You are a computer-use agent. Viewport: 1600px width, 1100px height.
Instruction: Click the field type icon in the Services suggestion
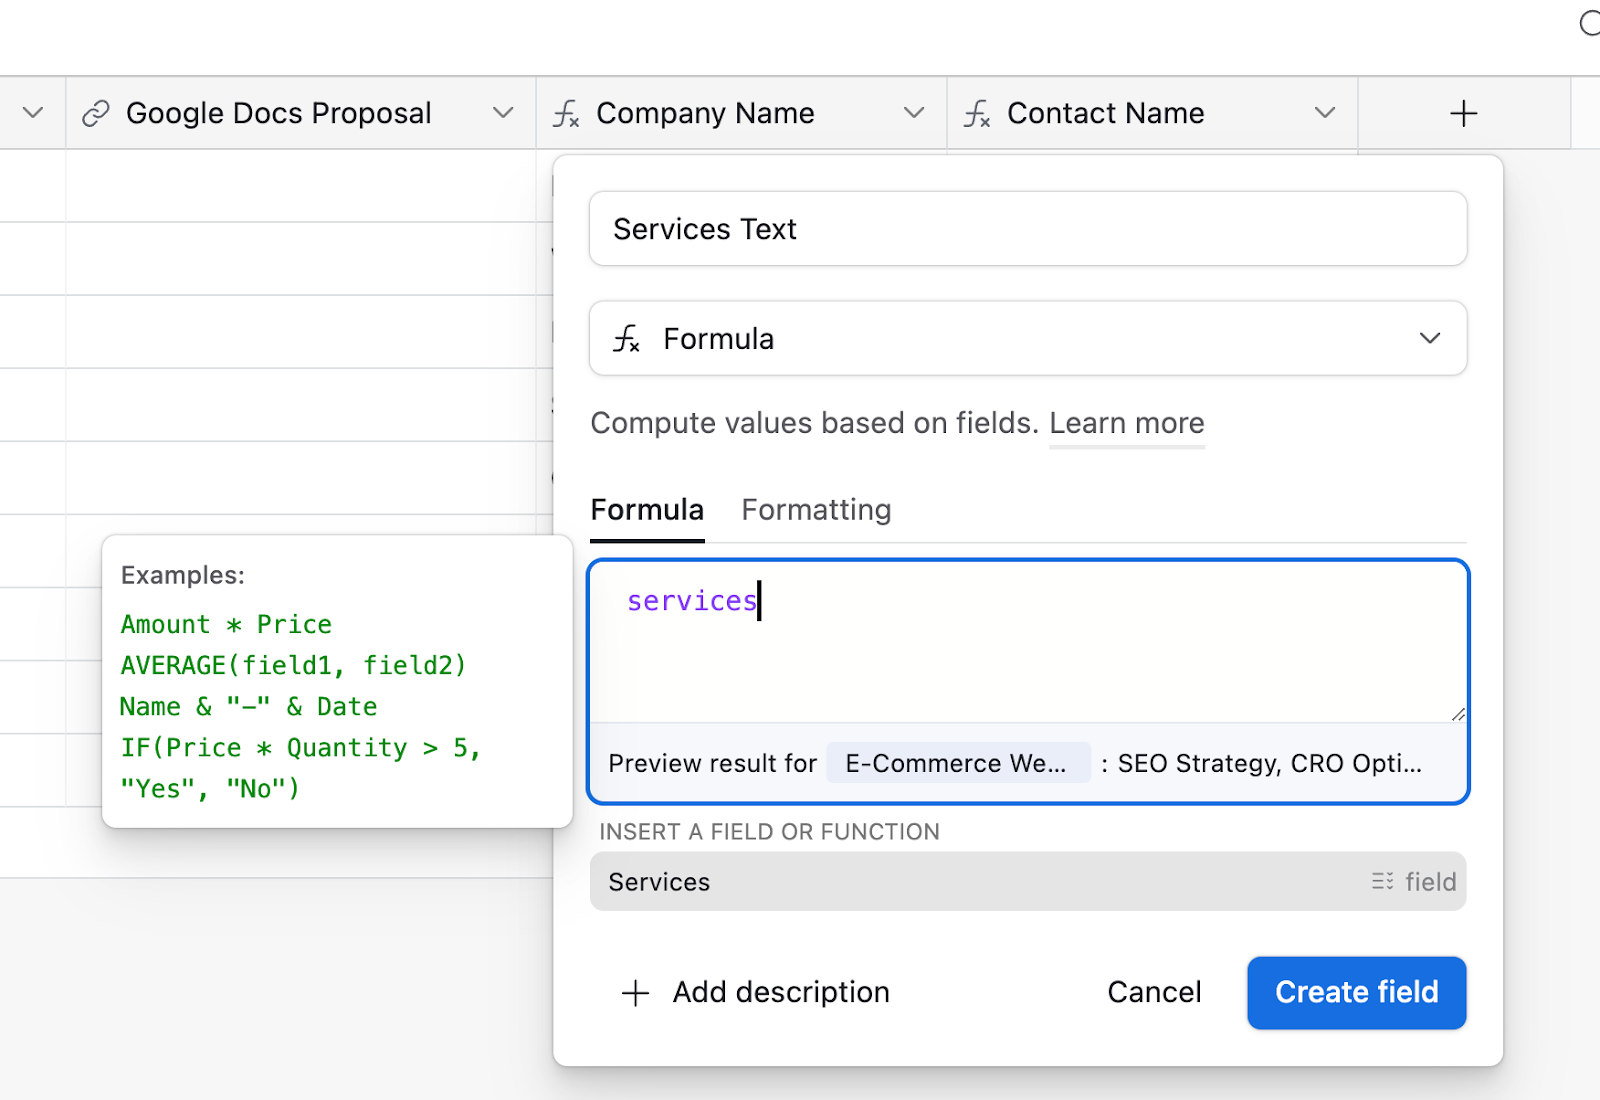1382,881
